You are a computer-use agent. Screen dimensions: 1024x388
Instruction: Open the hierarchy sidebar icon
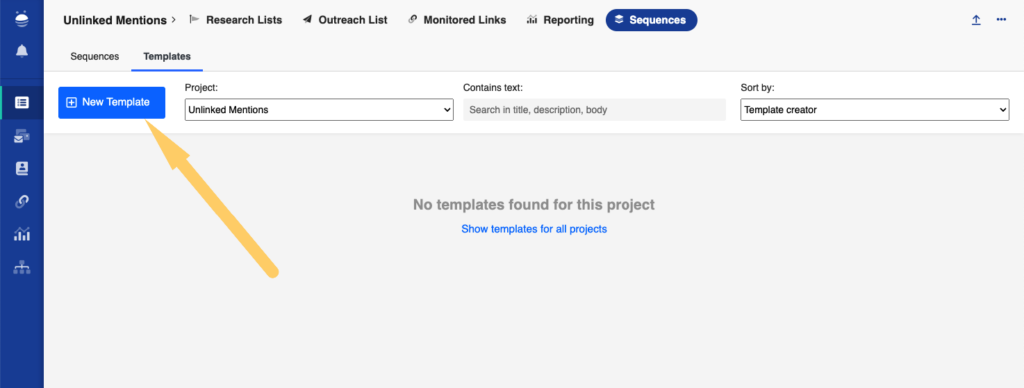22,267
